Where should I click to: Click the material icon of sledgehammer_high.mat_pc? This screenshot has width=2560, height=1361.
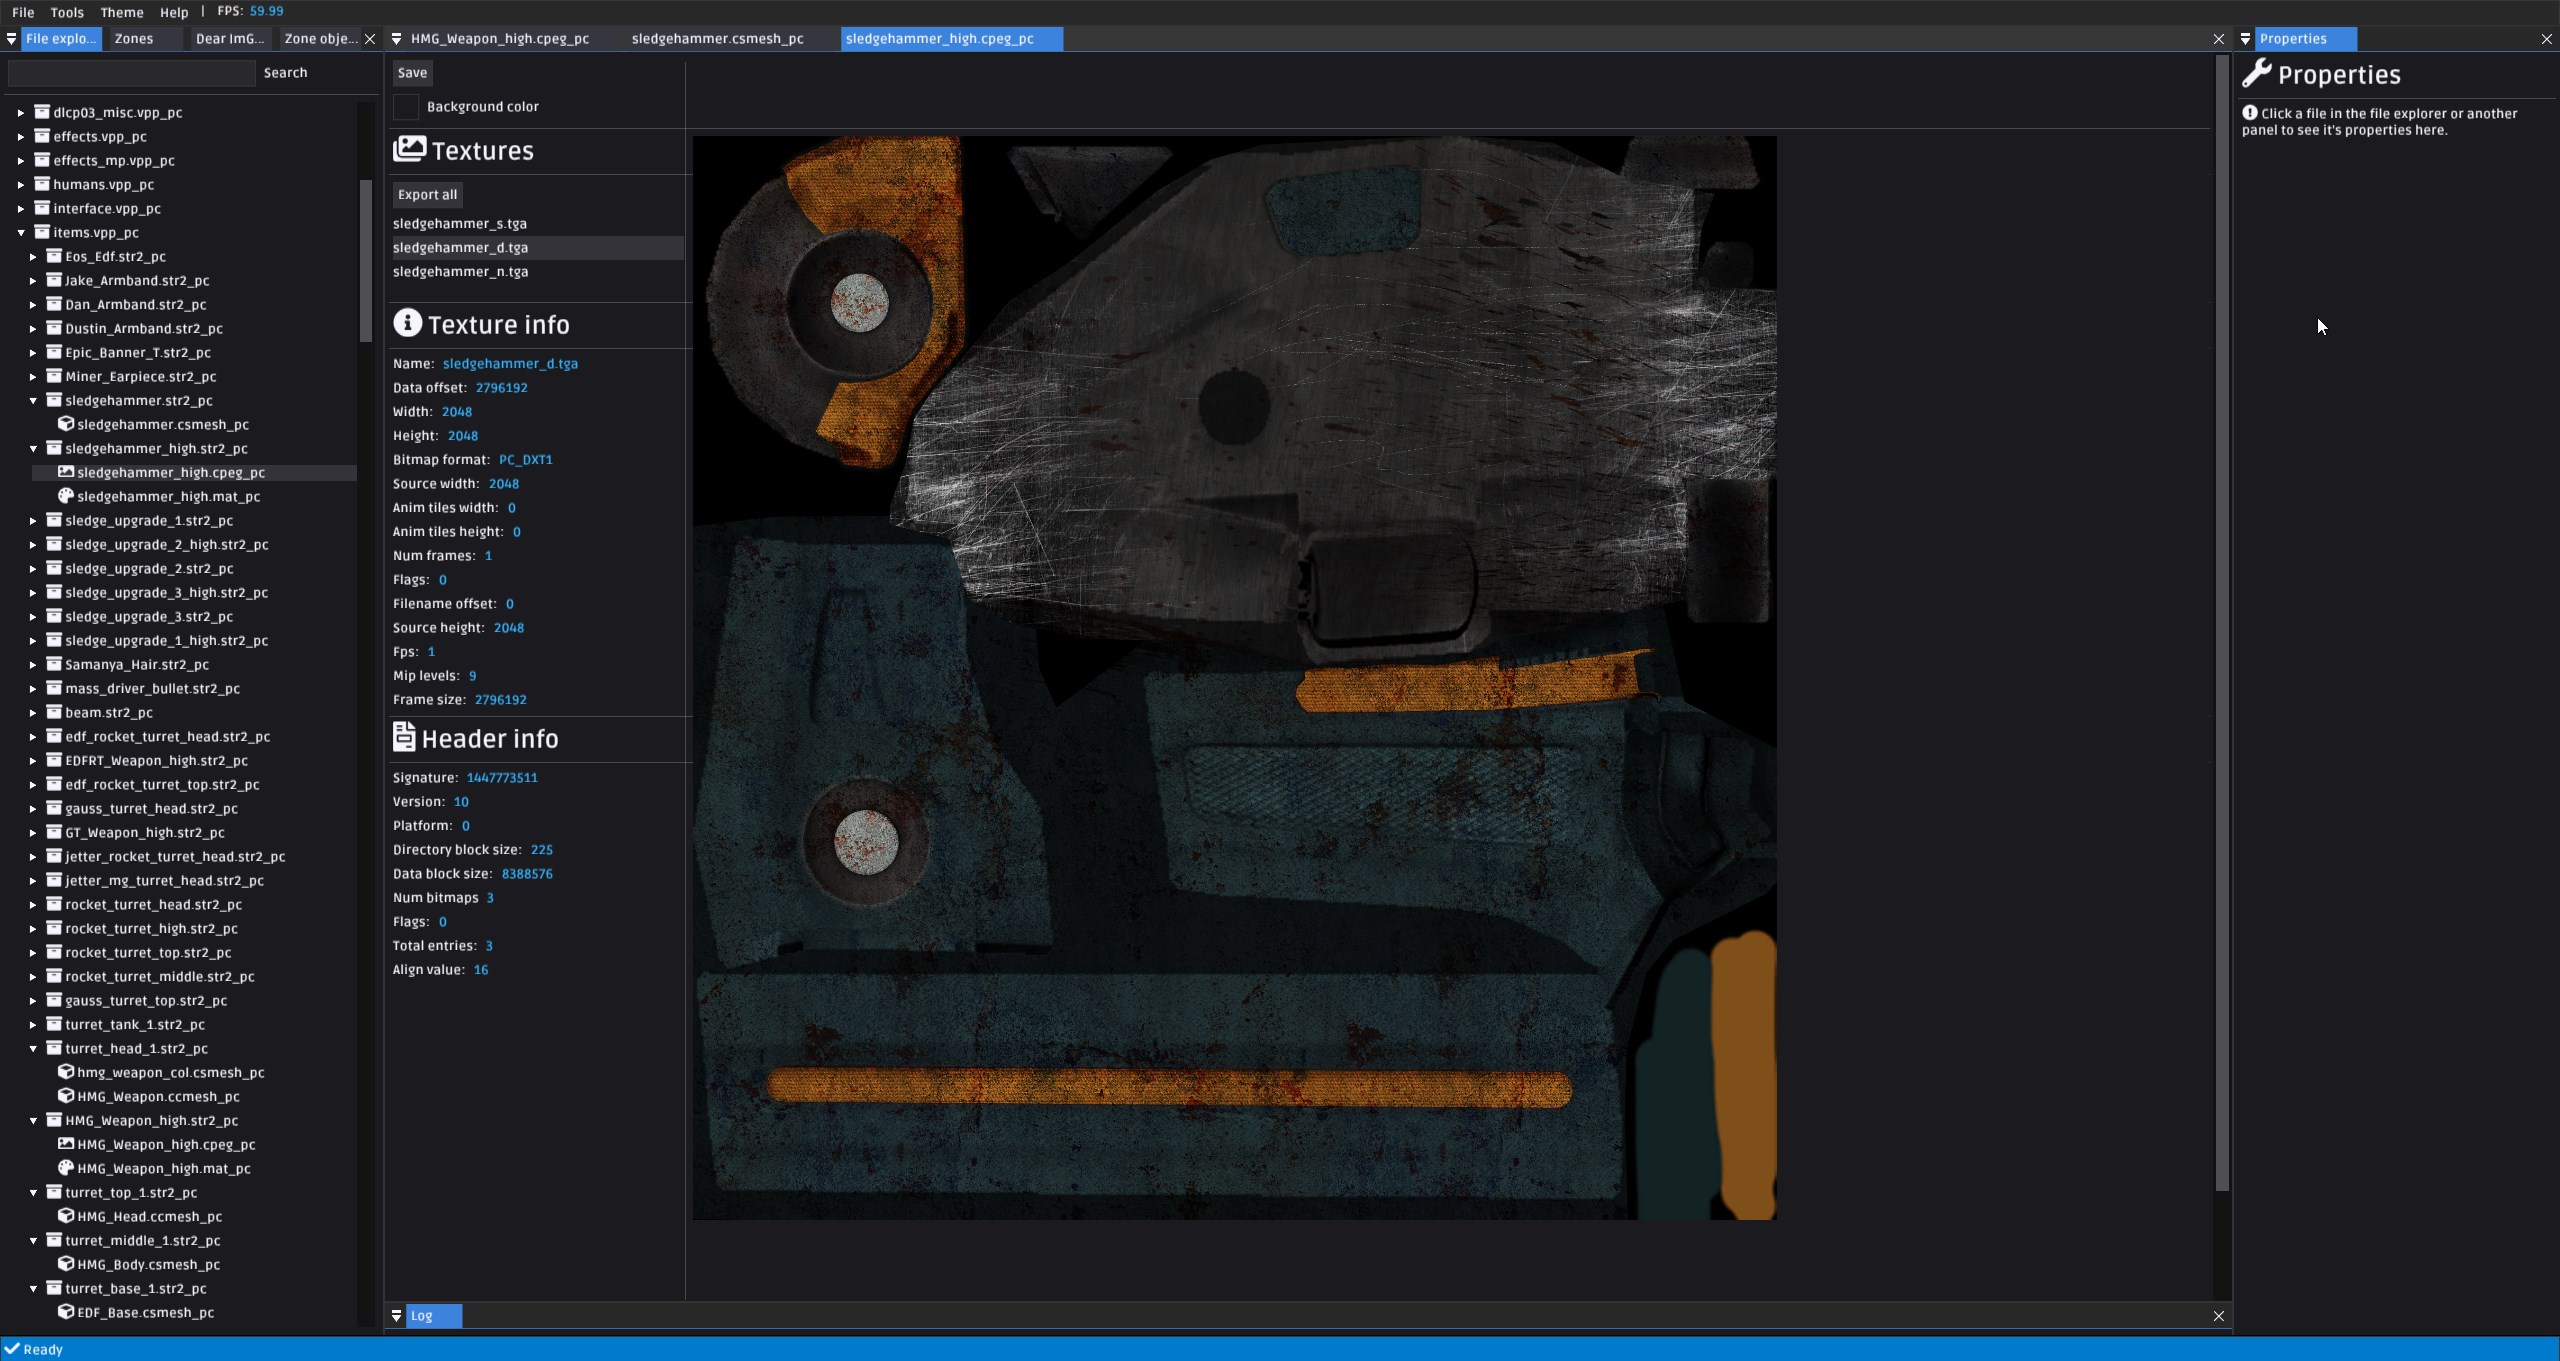pyautogui.click(x=66, y=496)
